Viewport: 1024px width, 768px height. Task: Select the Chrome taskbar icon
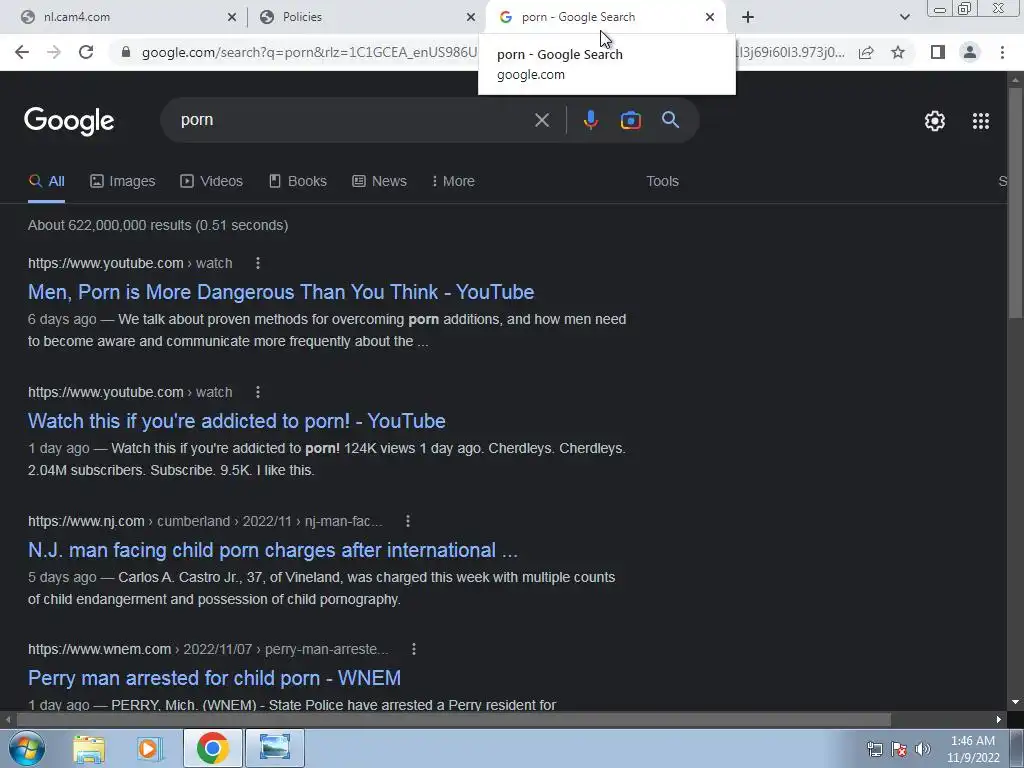pos(212,748)
